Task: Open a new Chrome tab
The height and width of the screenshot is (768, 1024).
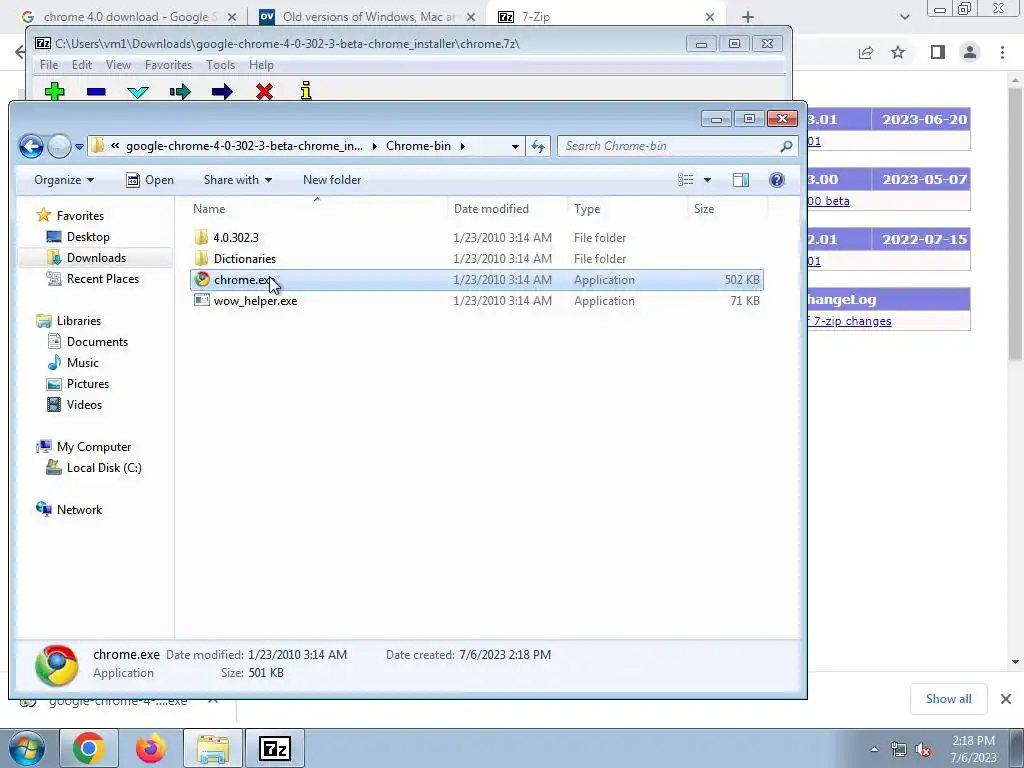Action: coord(748,17)
